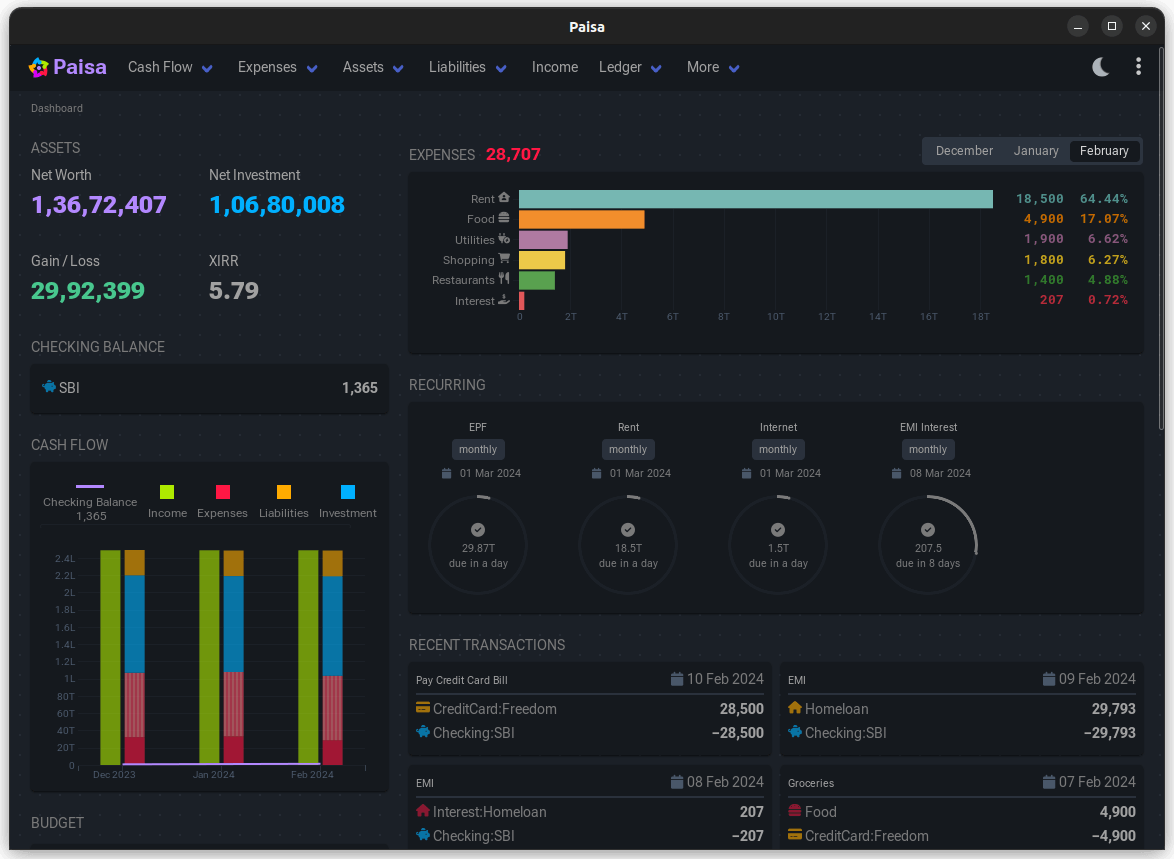Screen dimensions: 1174x859
Task: Toggle the EPF recurring checkmark circle
Action: (478, 530)
